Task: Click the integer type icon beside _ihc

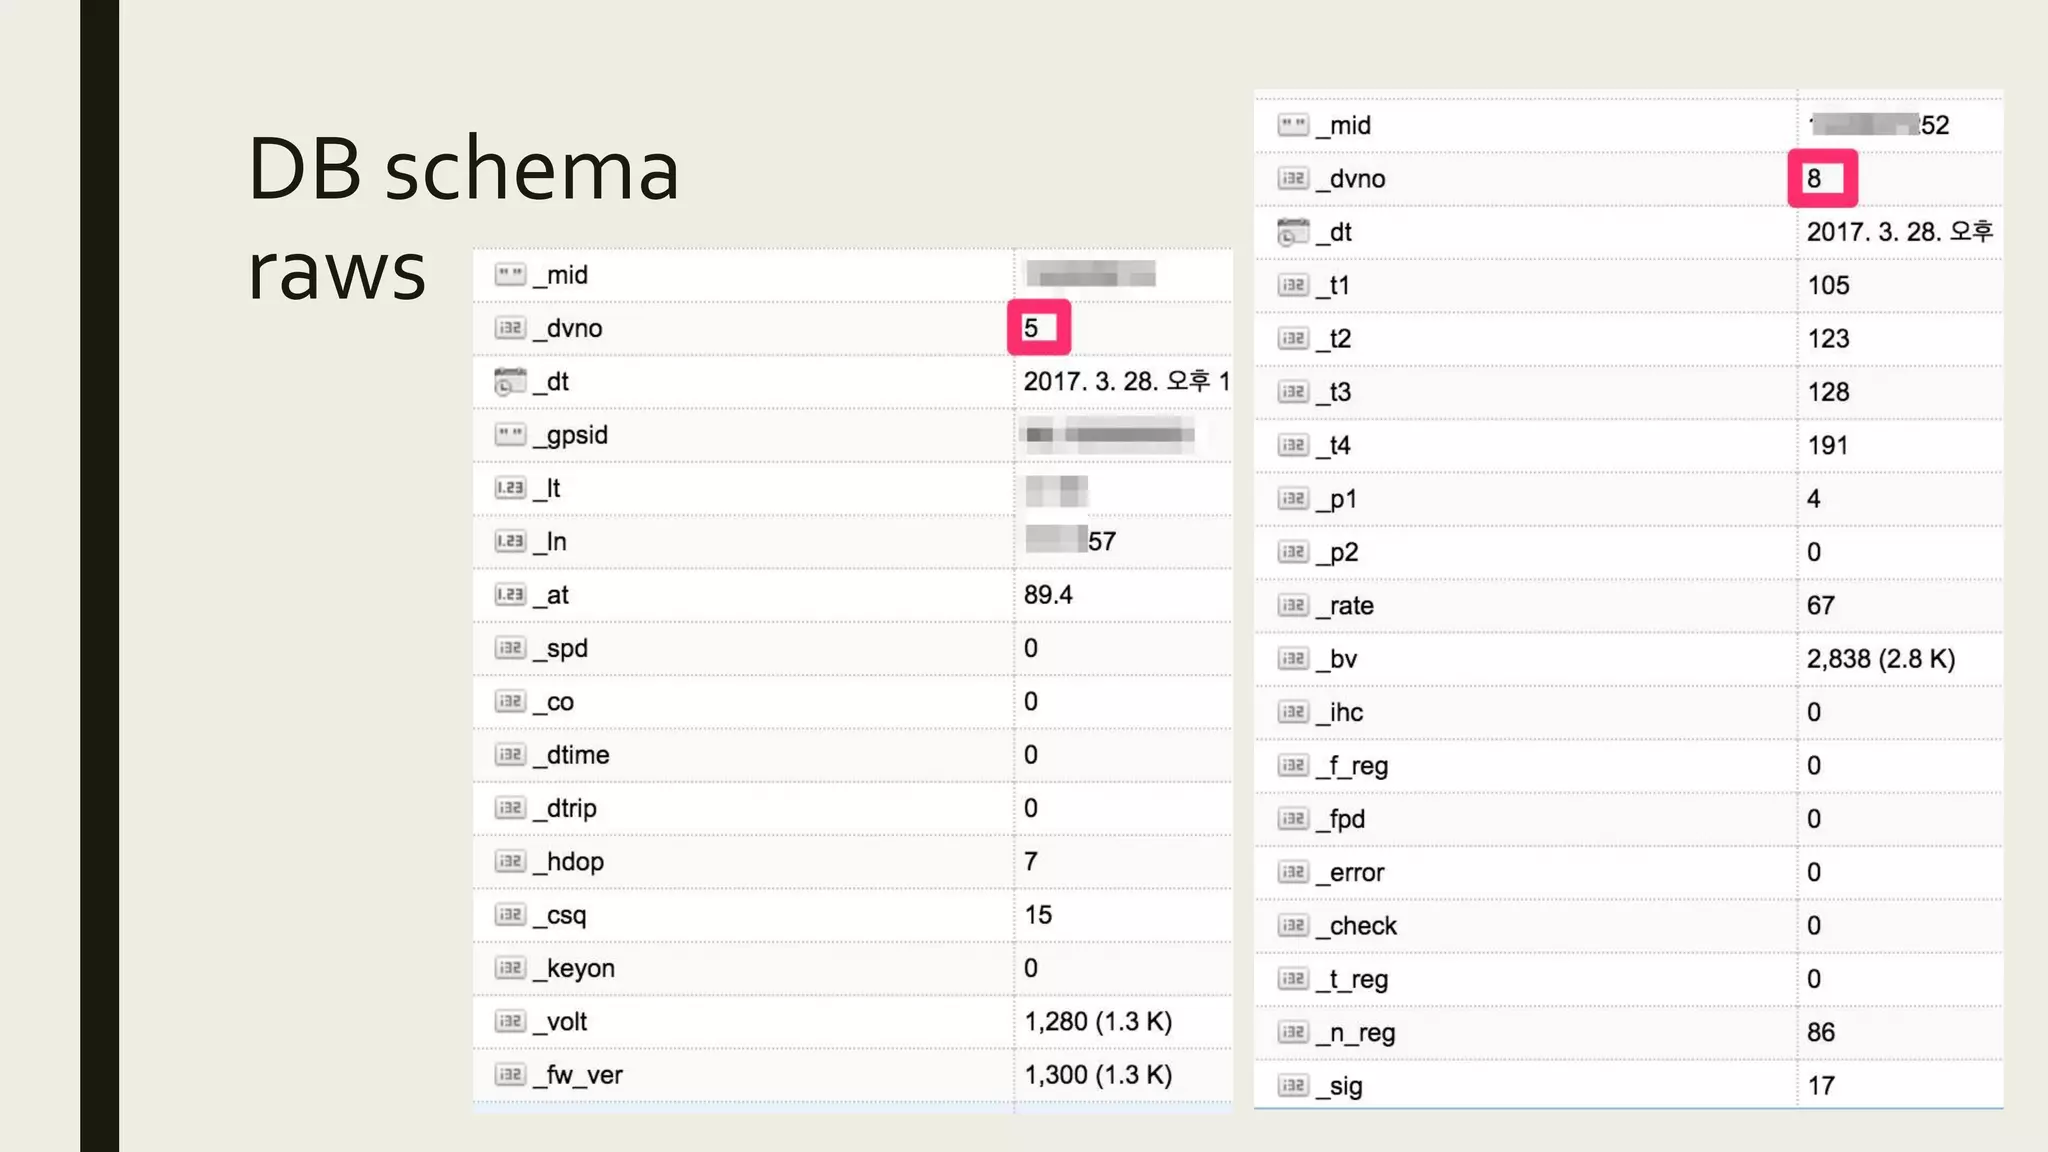Action: pyautogui.click(x=1293, y=712)
